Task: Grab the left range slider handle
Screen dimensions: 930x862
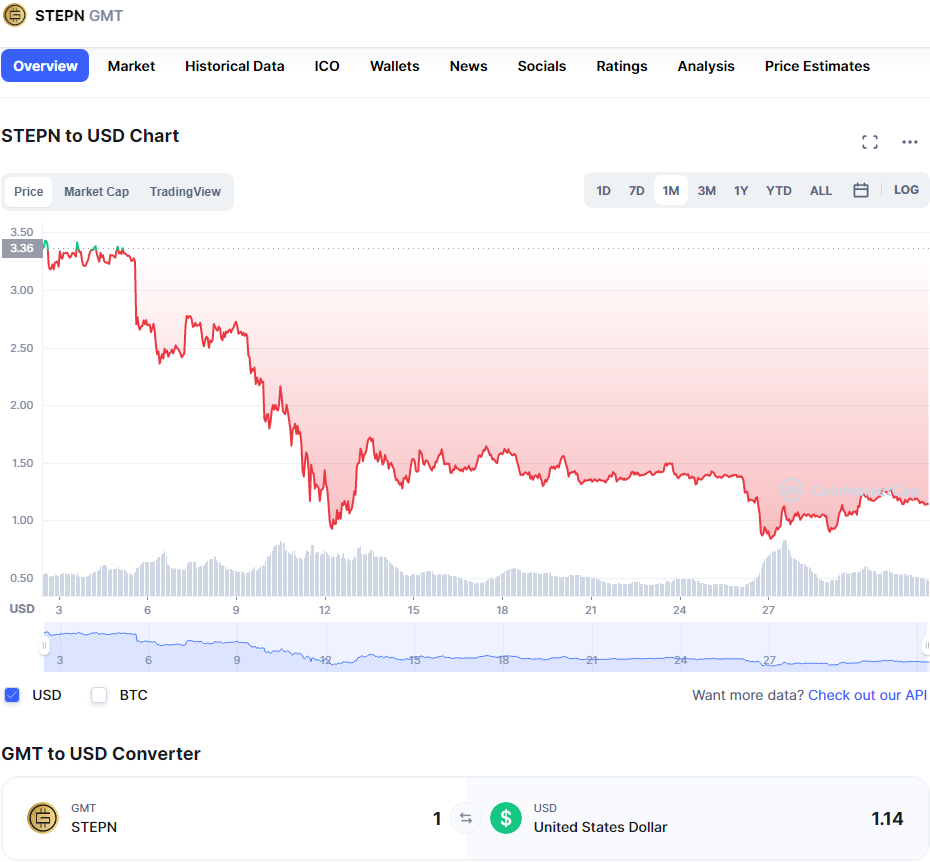Action: [x=44, y=645]
